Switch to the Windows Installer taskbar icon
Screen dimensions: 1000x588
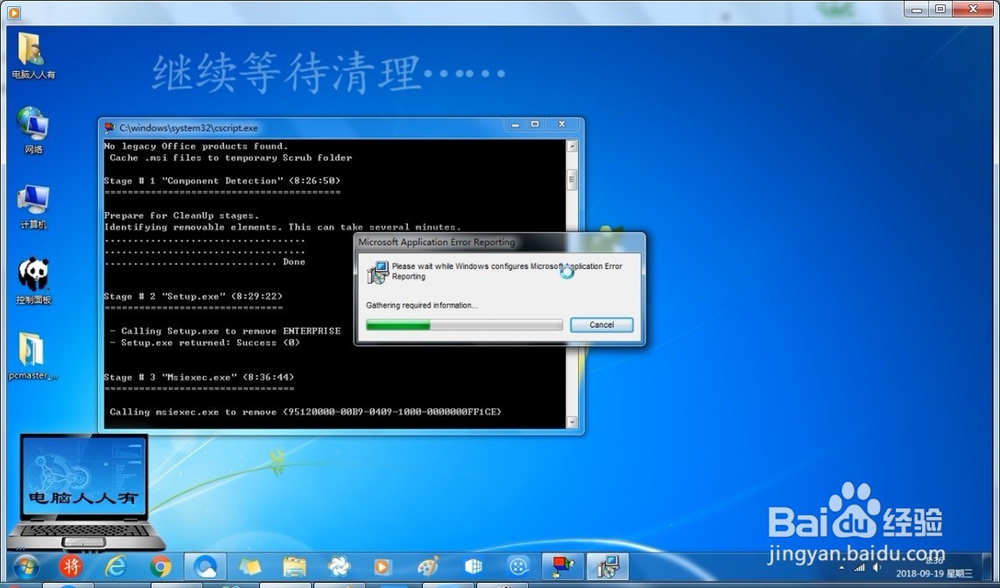(607, 566)
